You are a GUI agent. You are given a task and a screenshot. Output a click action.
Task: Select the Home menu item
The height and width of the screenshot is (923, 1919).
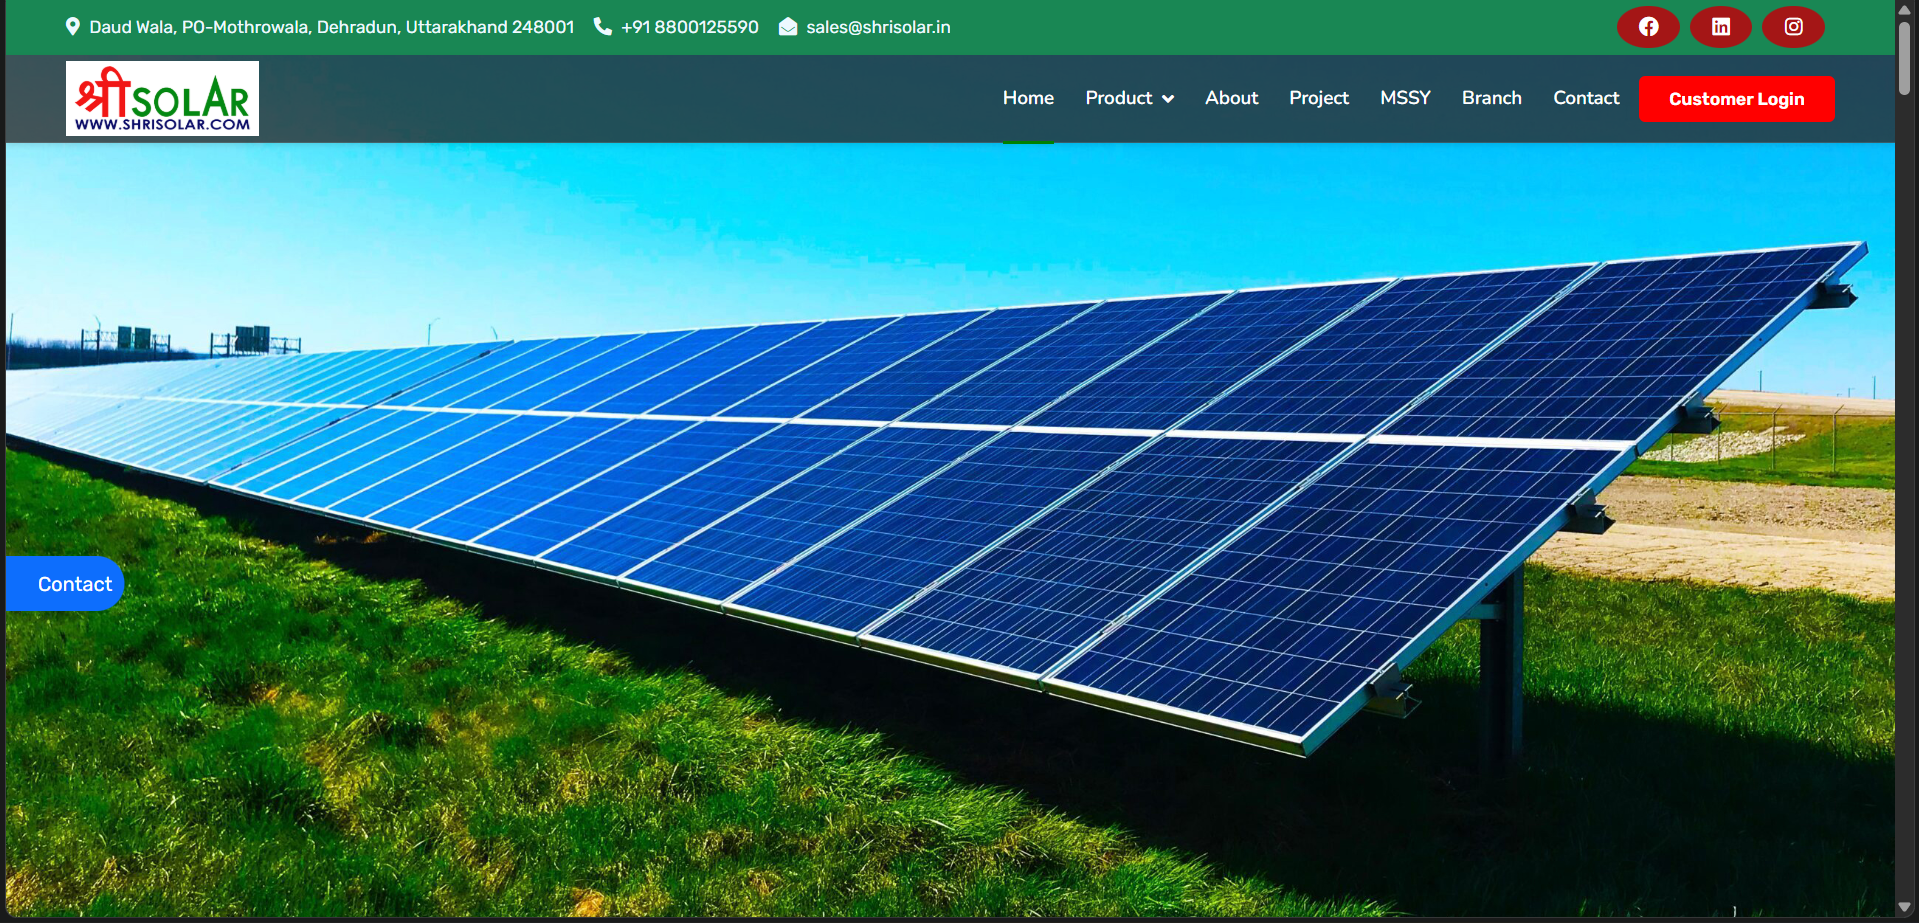(1028, 97)
